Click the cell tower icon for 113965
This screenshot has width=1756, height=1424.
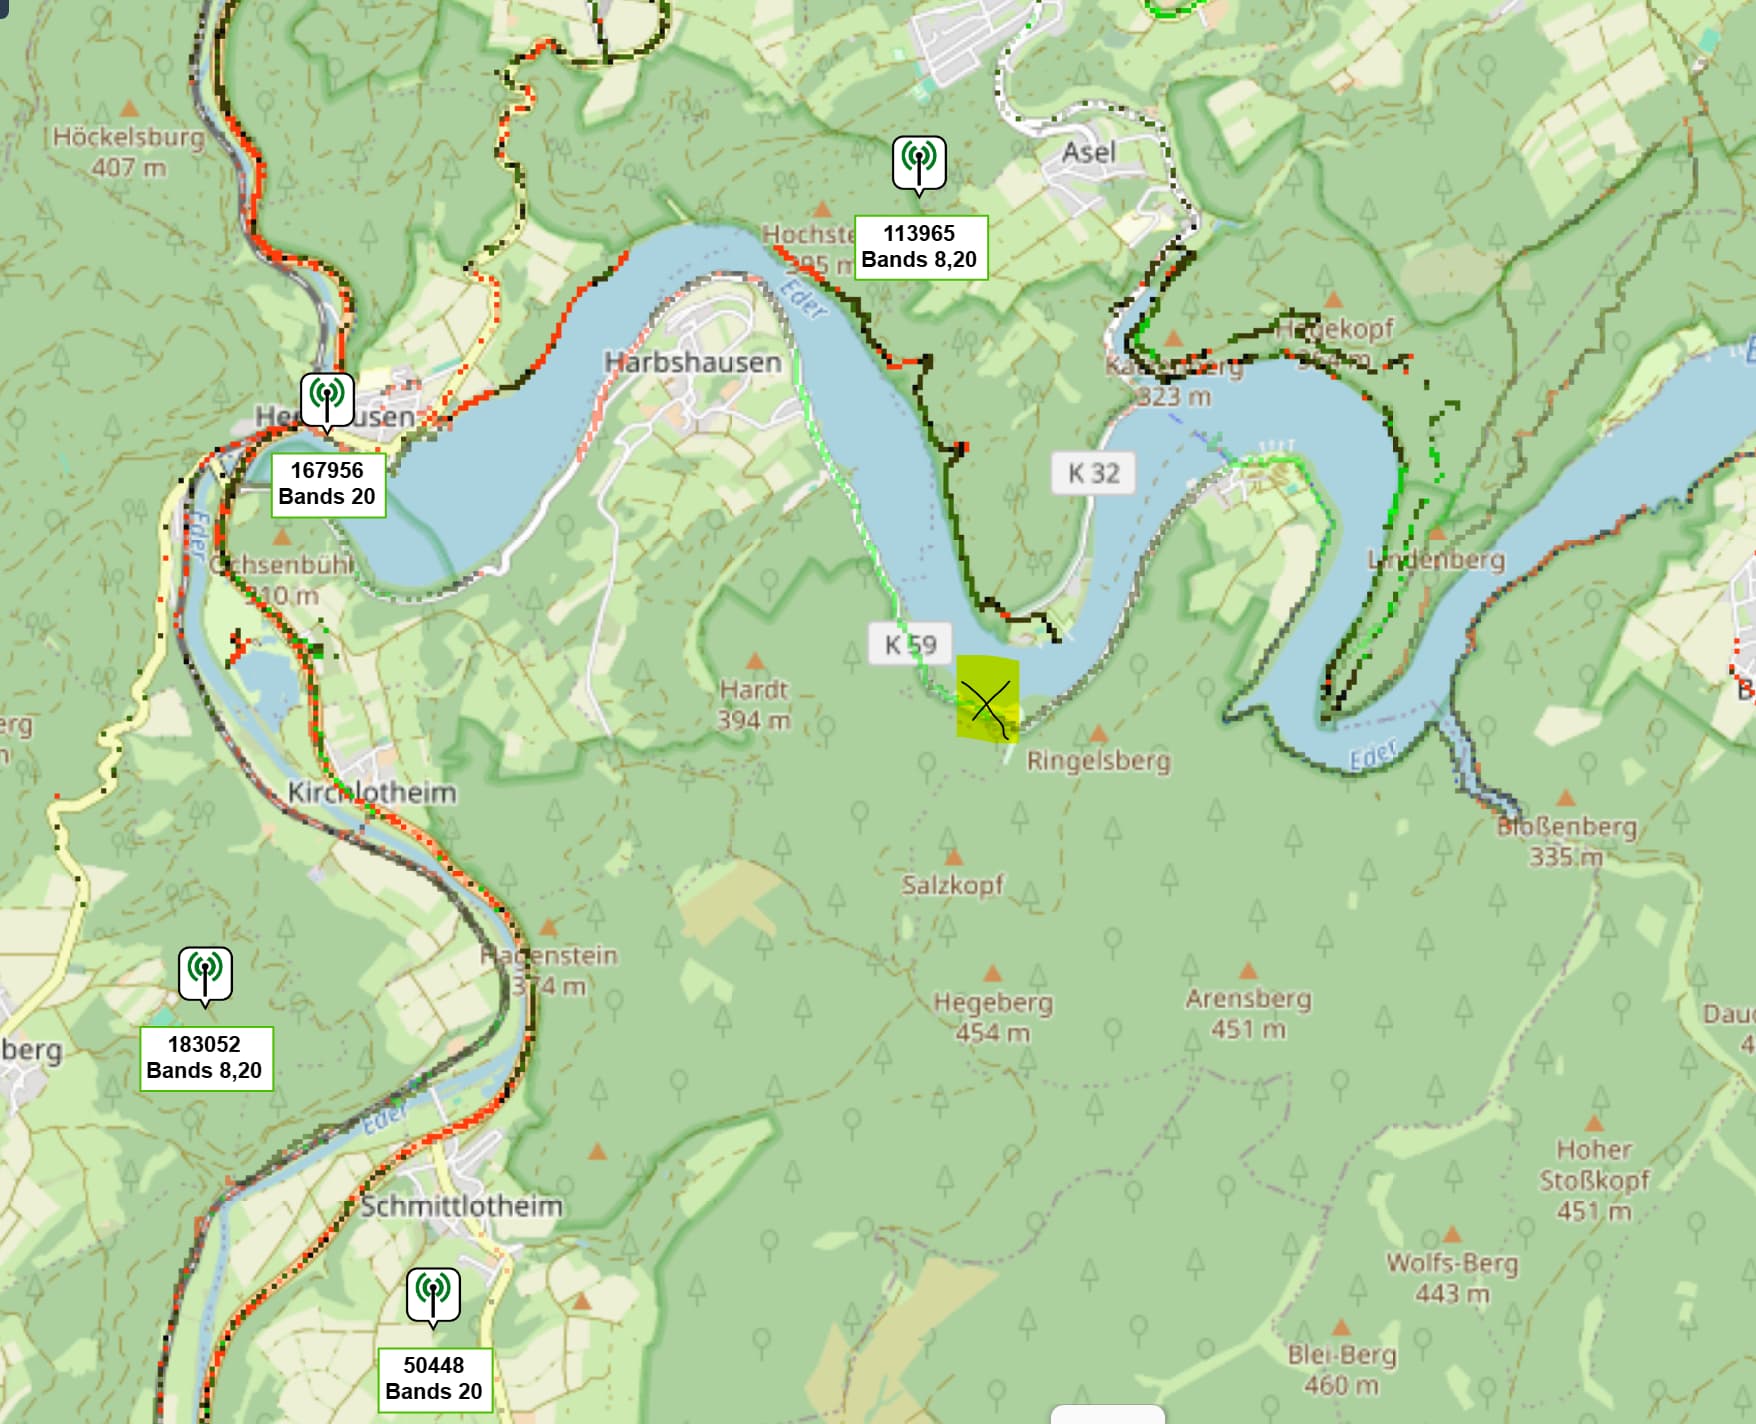(x=919, y=164)
